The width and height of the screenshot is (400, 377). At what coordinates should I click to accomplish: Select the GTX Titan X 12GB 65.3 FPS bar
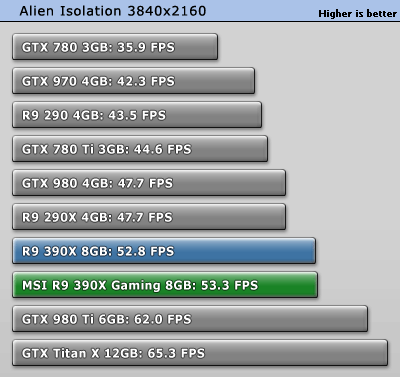[x=200, y=353]
